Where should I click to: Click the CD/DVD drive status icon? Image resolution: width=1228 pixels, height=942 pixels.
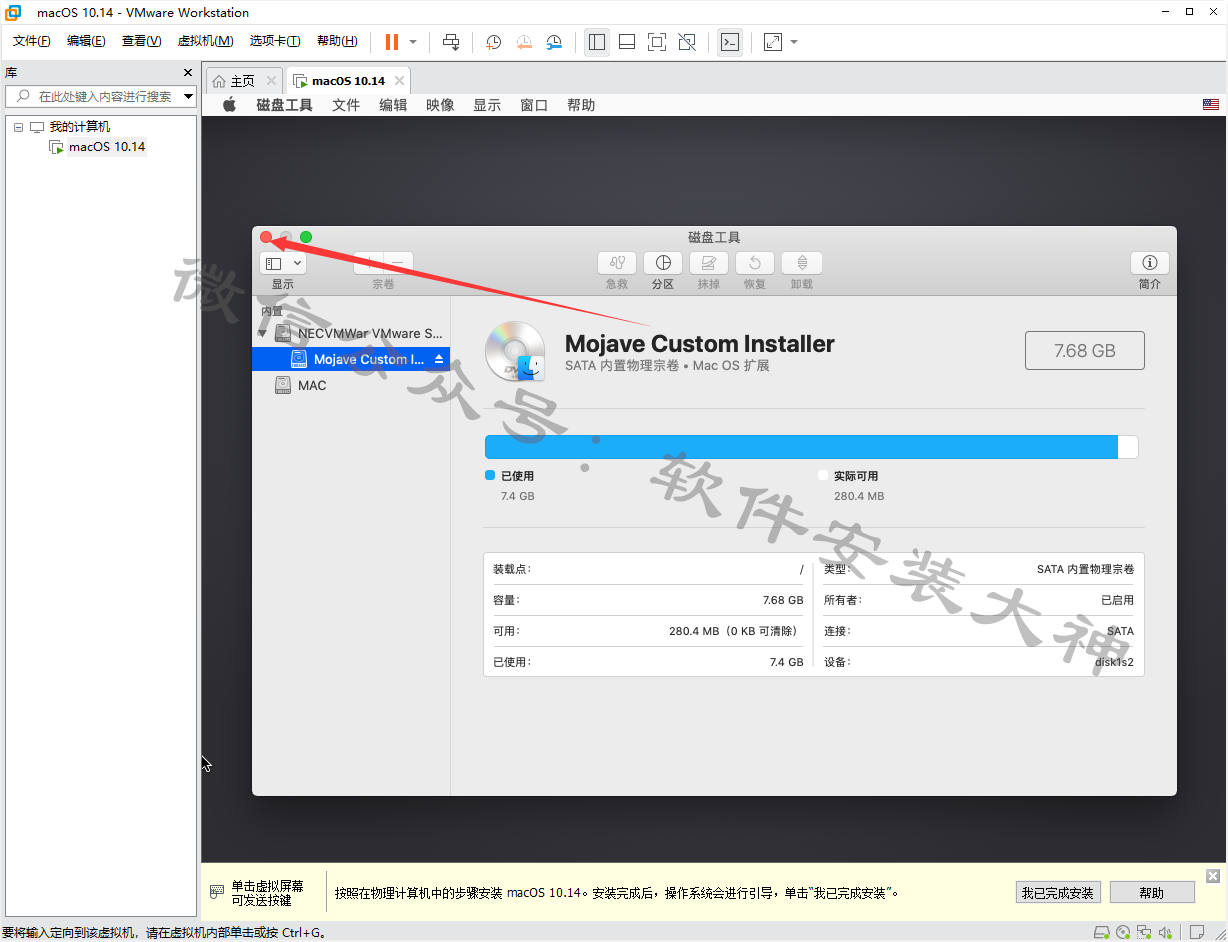(x=1123, y=932)
